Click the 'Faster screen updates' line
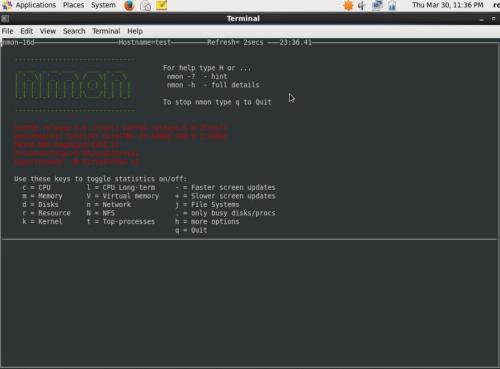 pos(226,188)
